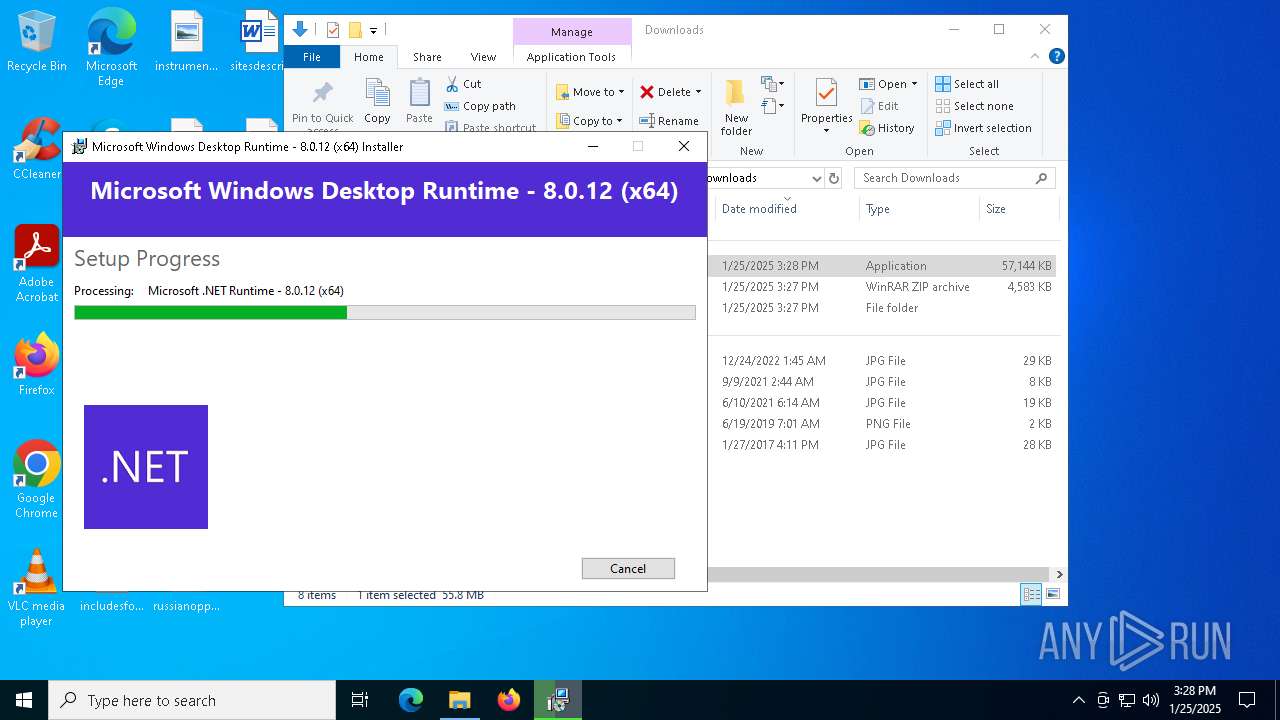Switch to the View ribbon tab
The height and width of the screenshot is (720, 1280).
(x=483, y=57)
